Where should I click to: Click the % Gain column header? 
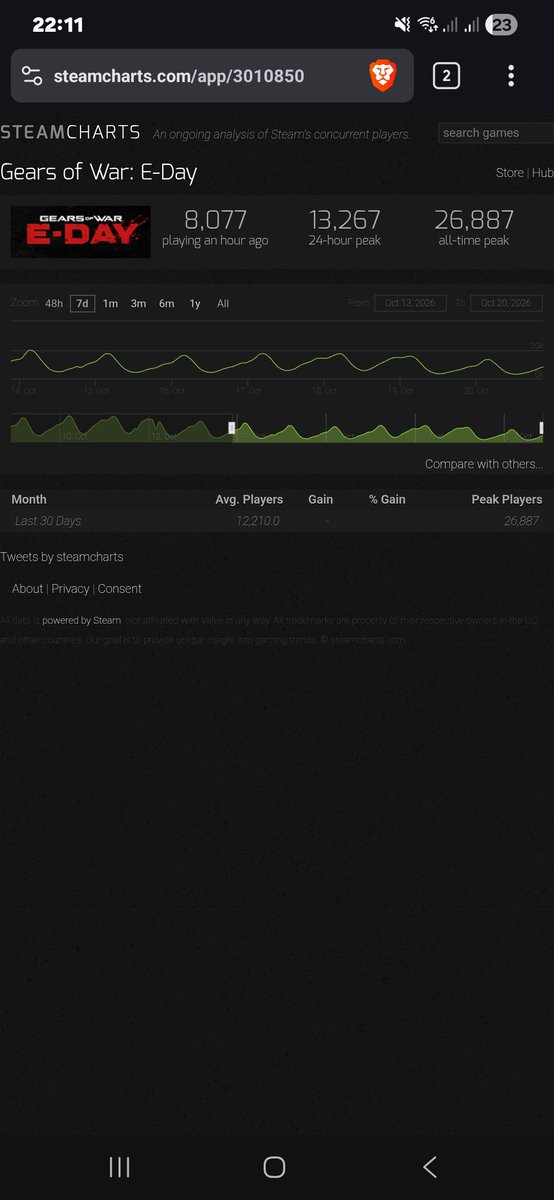pos(387,499)
